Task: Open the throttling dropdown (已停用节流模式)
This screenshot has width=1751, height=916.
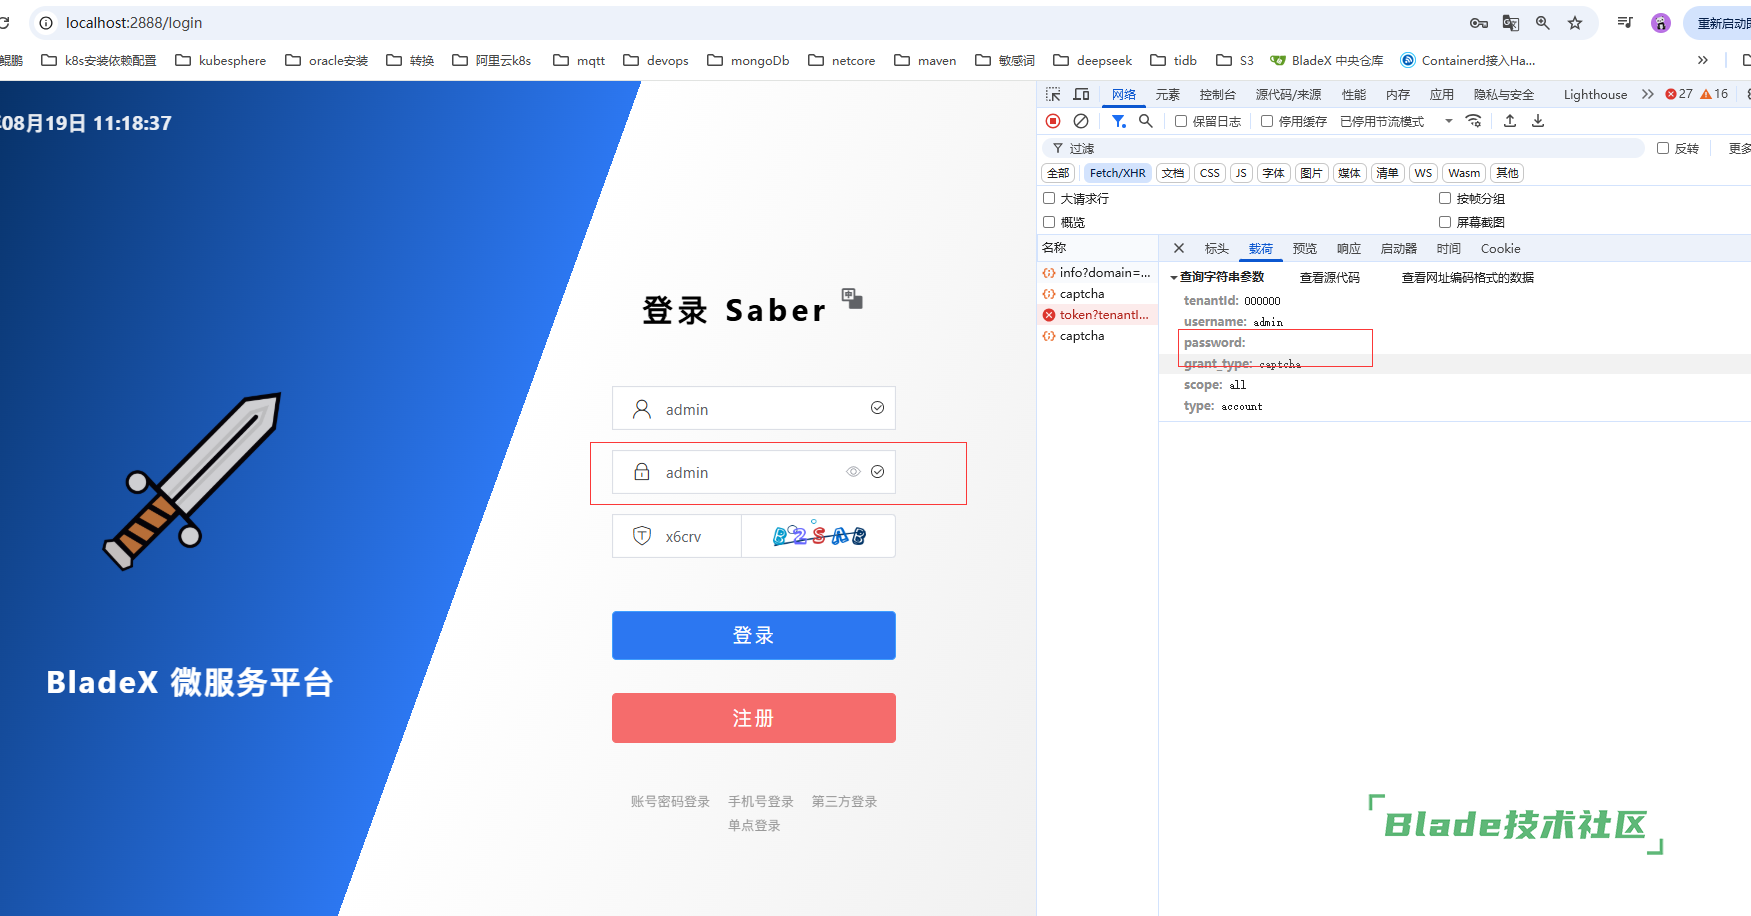Action: [1396, 121]
